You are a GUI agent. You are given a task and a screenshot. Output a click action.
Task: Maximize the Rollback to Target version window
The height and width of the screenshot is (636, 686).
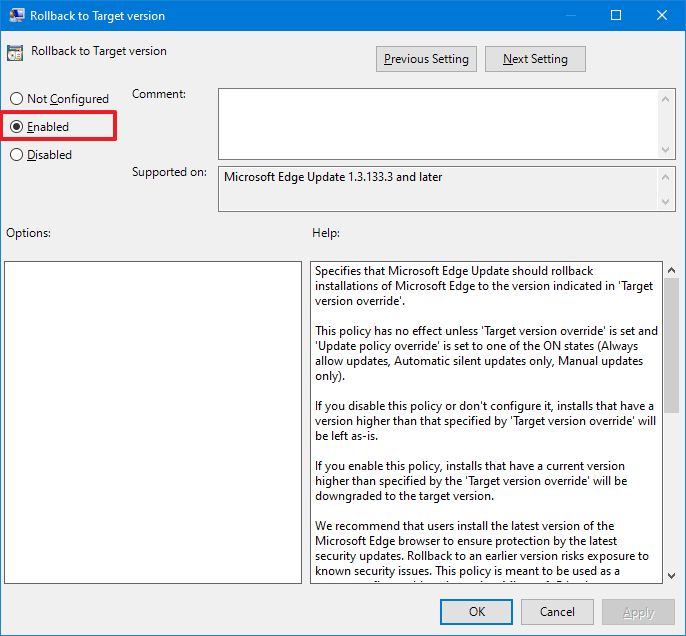point(616,16)
